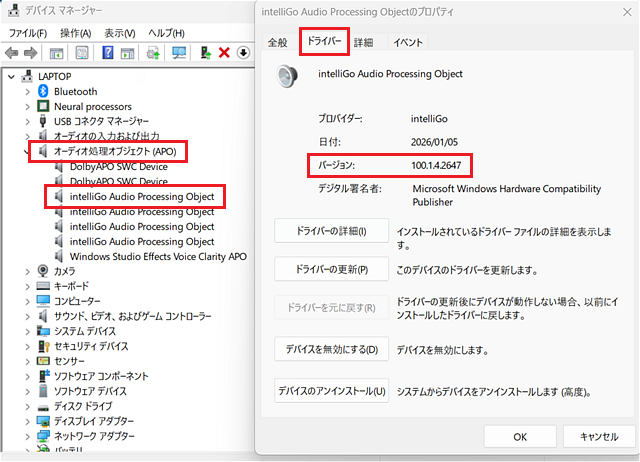Open the ファイル(F) menu

[28, 33]
